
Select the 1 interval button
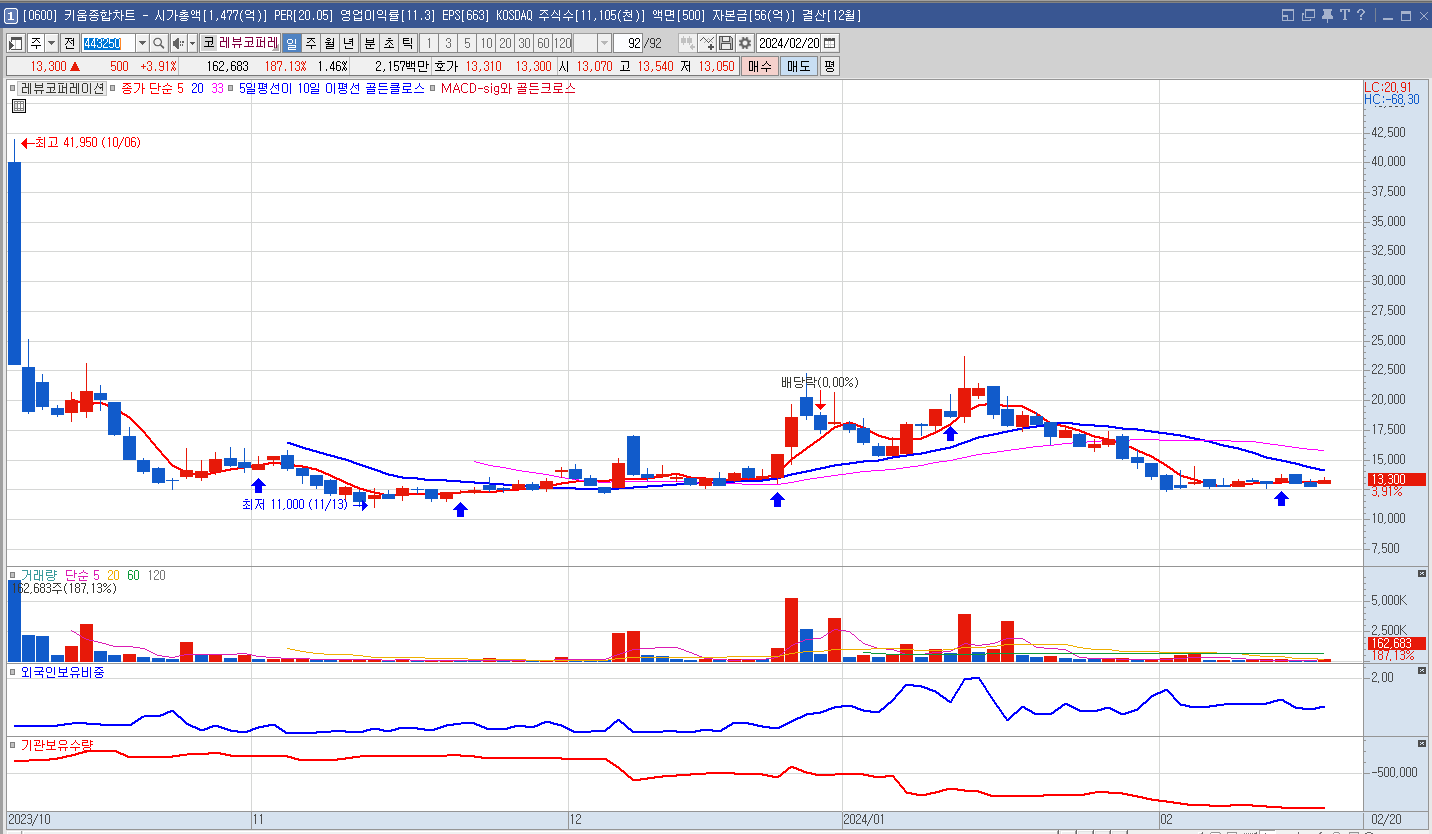(x=429, y=43)
